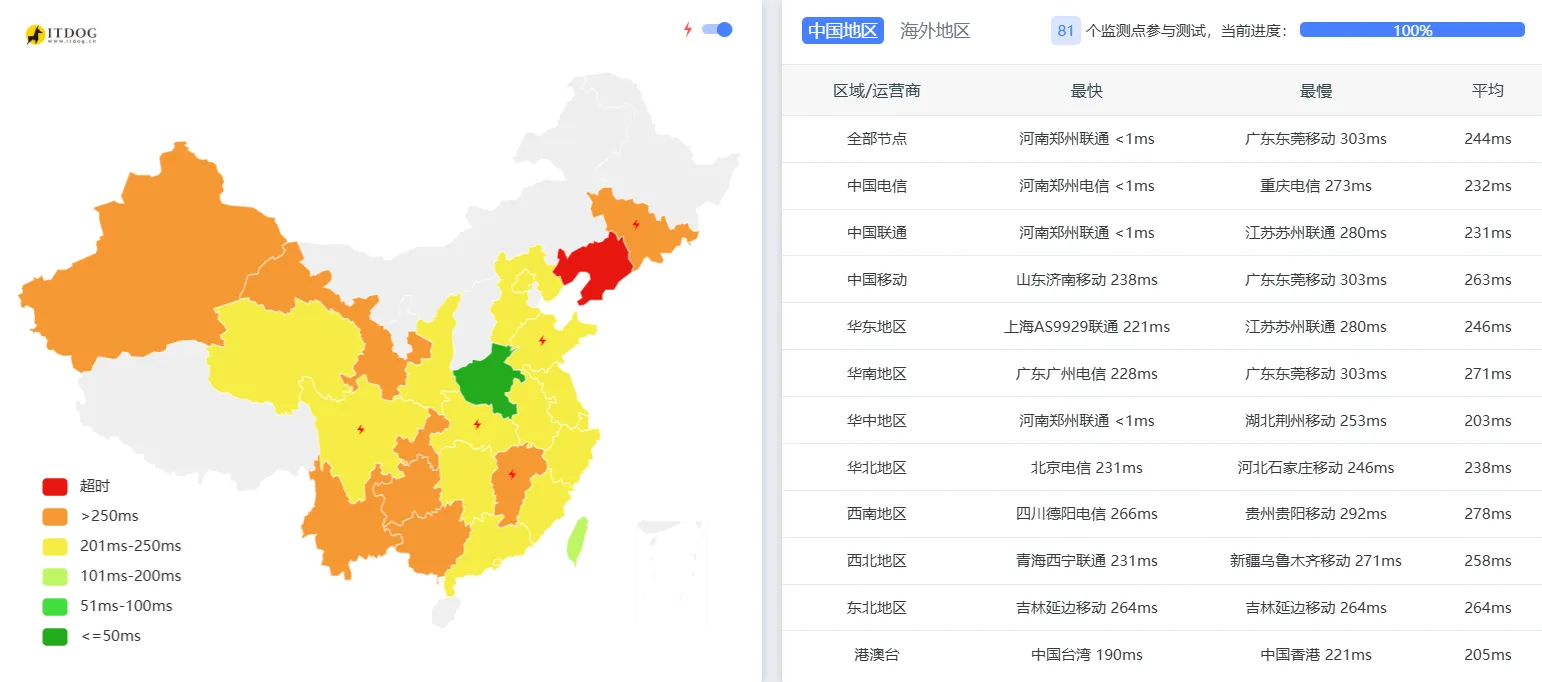The image size is (1542, 682).
Task: Click 青海西宁联通 231ms cell
Action: (x=1087, y=561)
